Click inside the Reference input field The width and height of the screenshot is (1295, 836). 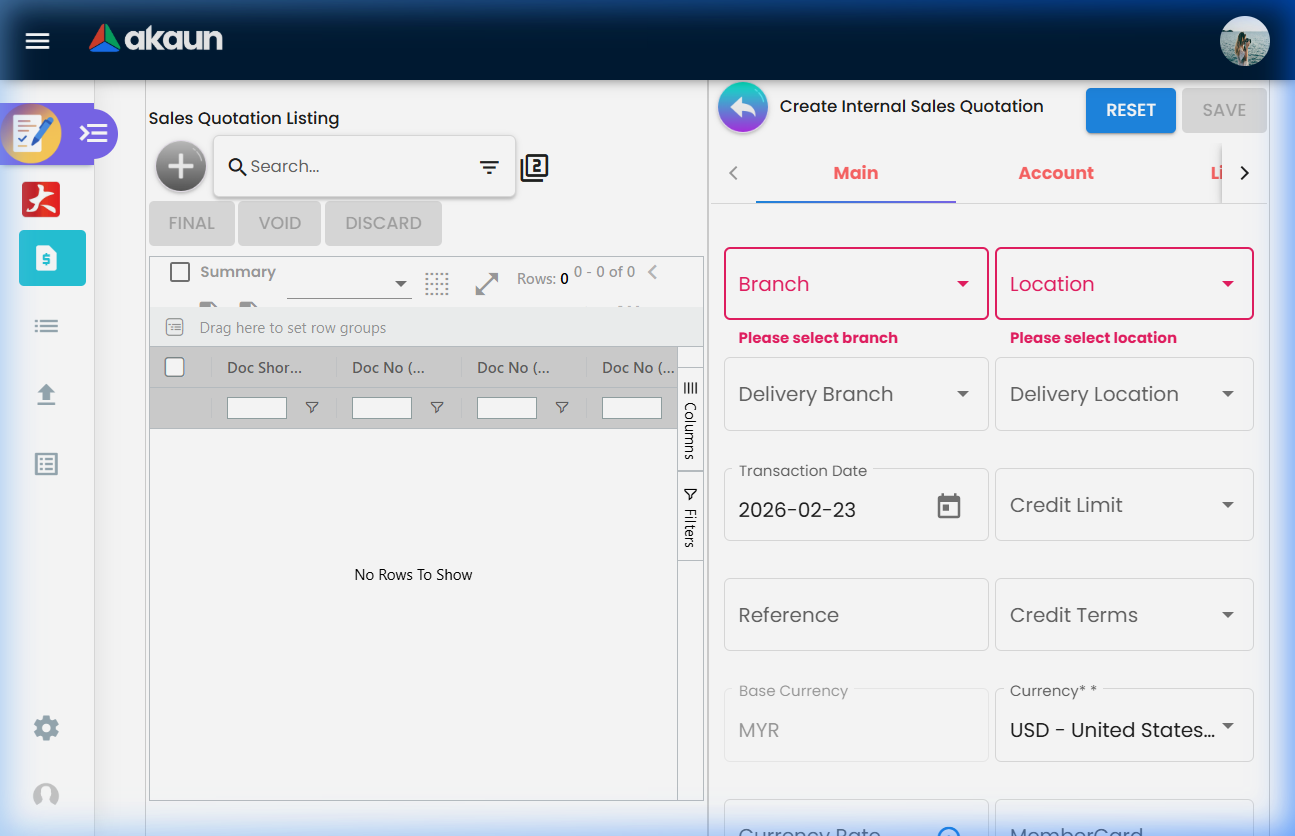[855, 614]
